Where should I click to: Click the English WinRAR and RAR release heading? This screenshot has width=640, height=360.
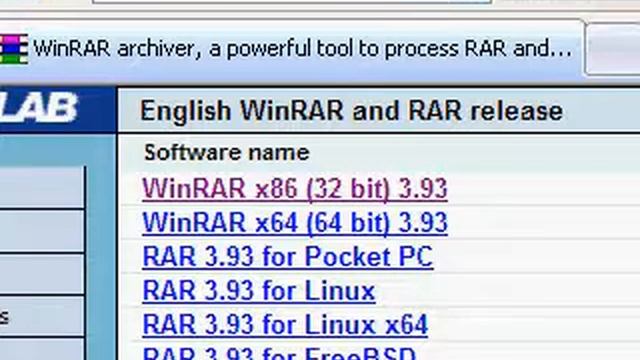(x=351, y=111)
